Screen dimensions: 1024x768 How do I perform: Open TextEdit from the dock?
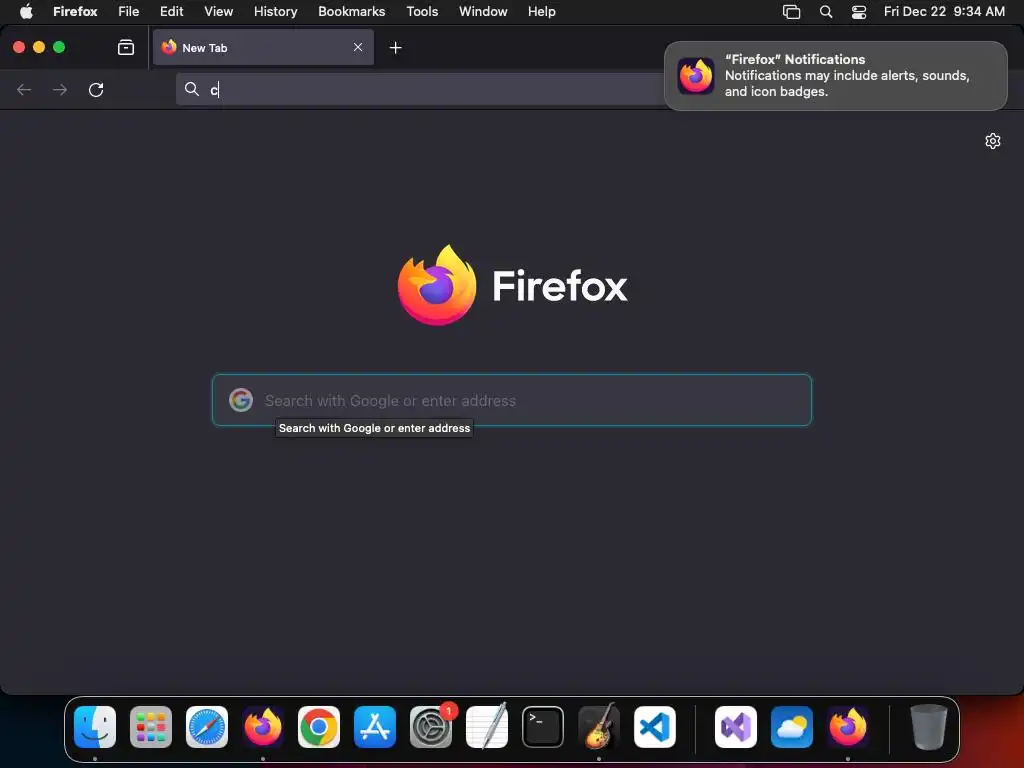coord(487,726)
